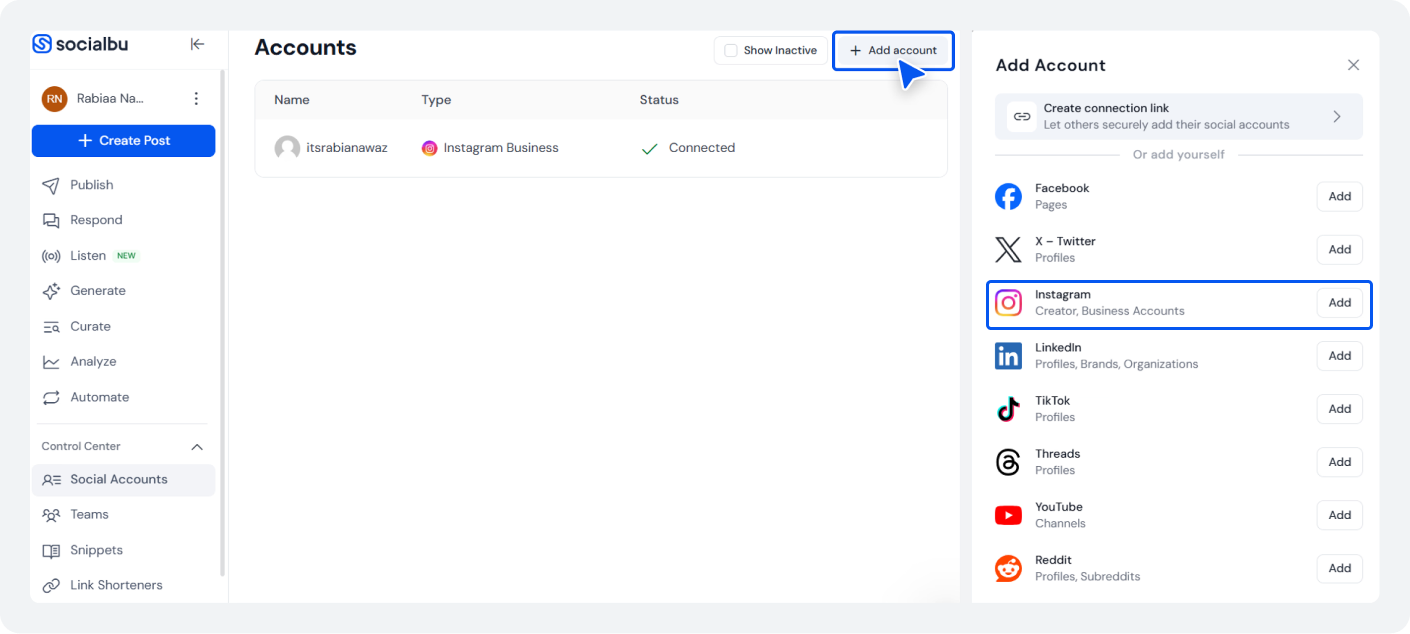This screenshot has height=634, width=1410.
Task: Click the RN user avatar
Action: pyautogui.click(x=54, y=98)
